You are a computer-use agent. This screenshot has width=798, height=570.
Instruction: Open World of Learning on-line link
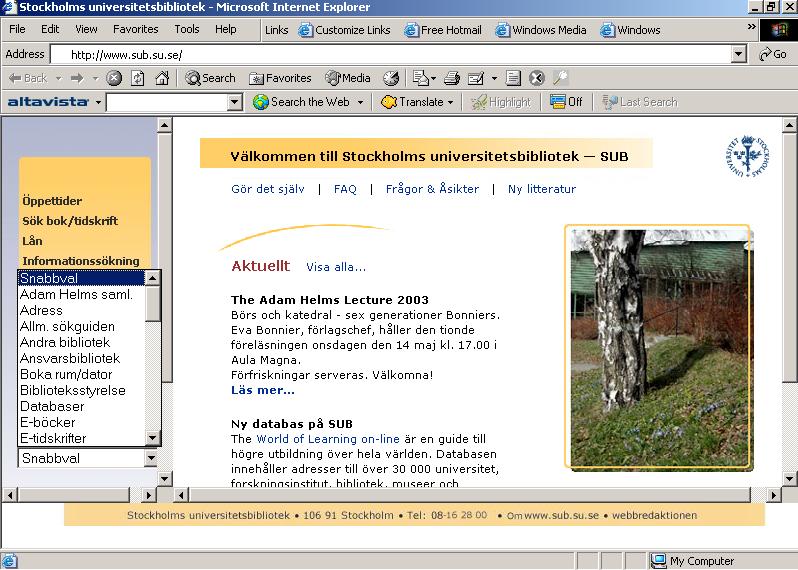point(328,439)
